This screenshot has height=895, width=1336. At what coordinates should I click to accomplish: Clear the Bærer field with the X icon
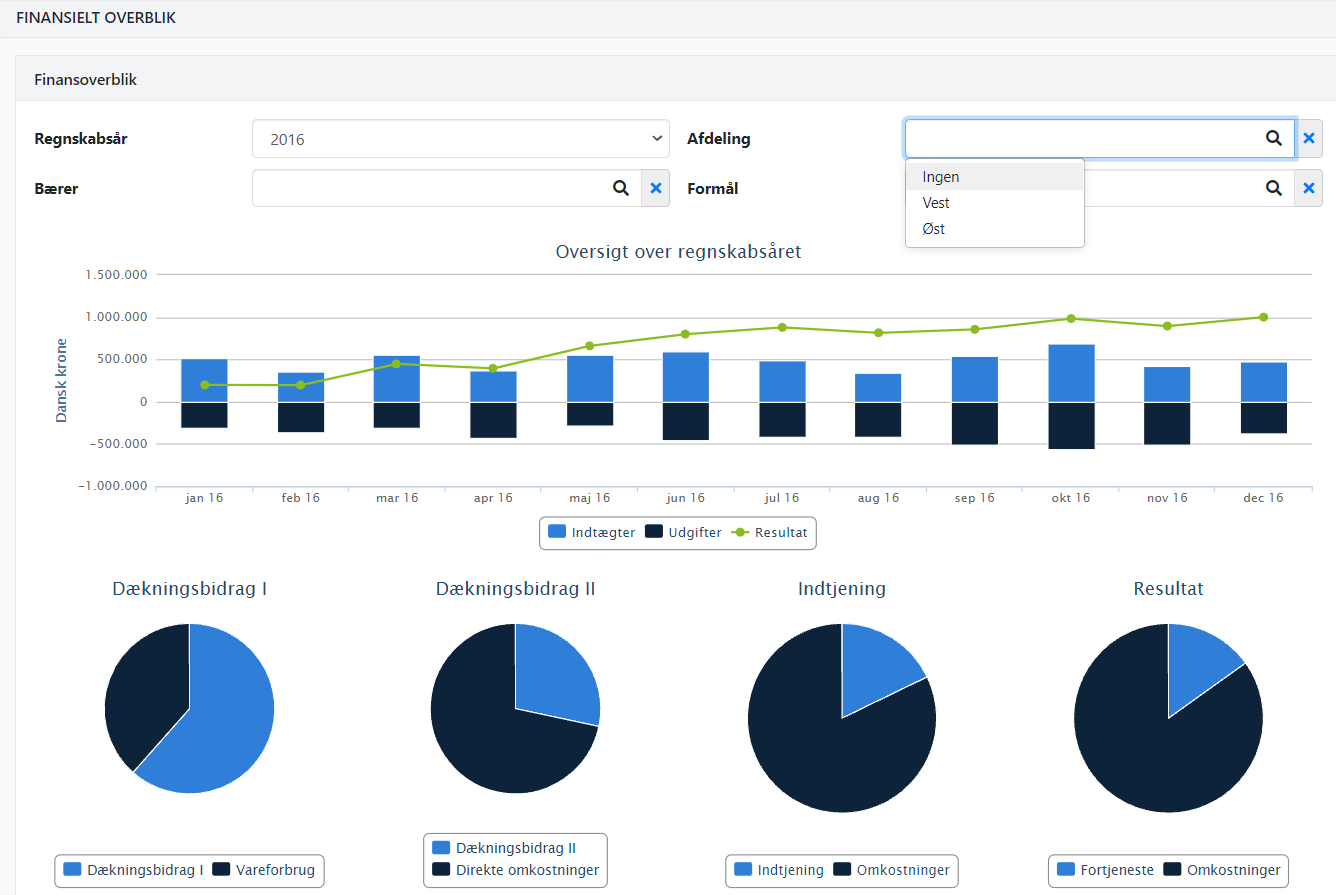pos(656,188)
